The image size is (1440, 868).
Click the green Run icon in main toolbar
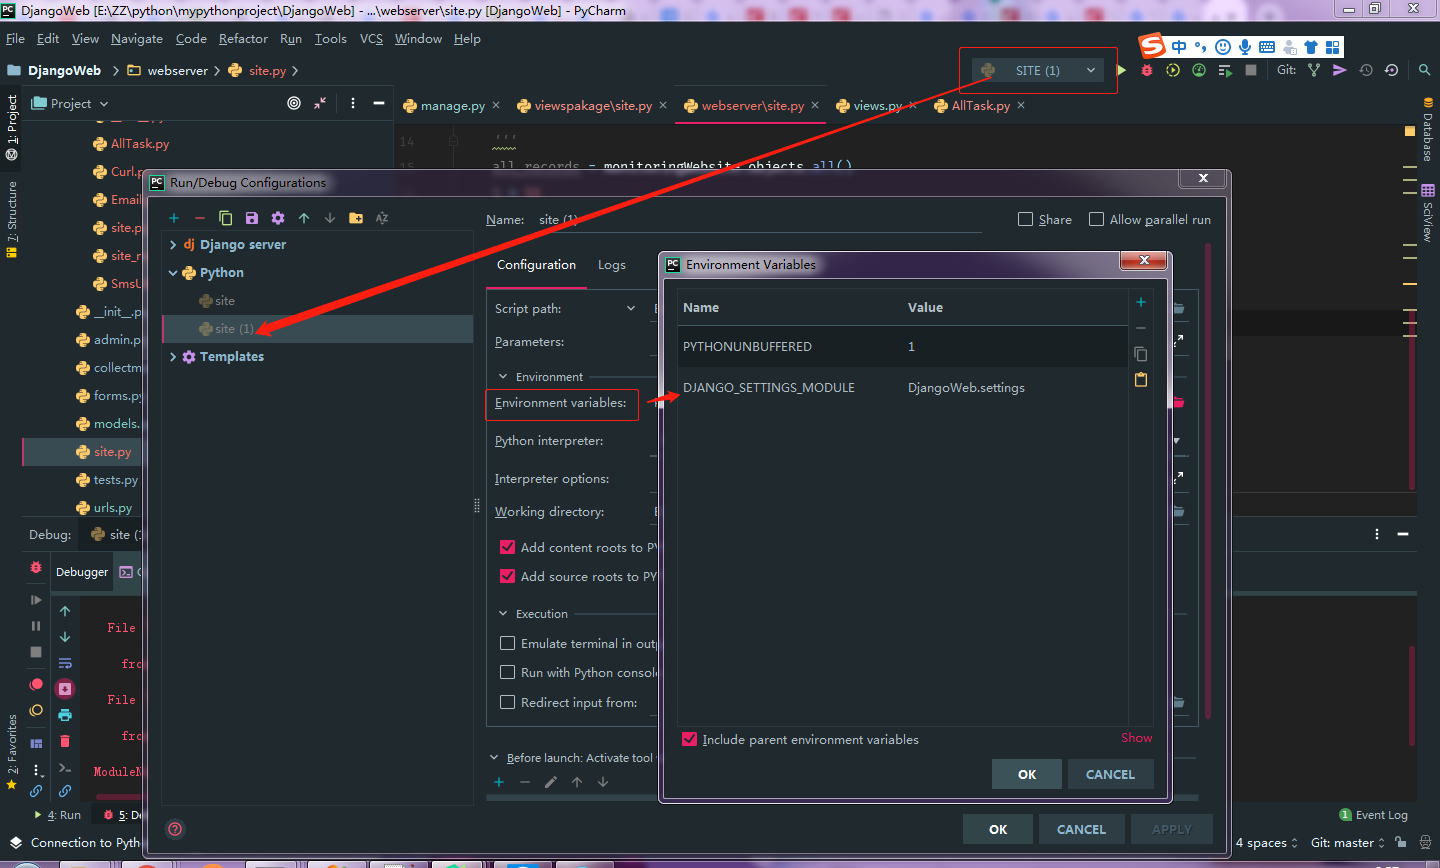point(1121,70)
